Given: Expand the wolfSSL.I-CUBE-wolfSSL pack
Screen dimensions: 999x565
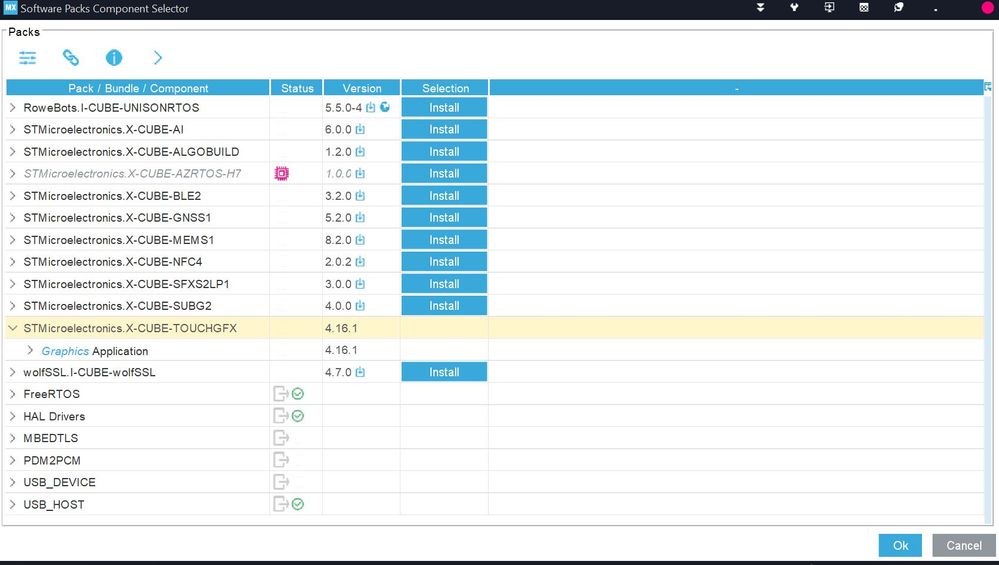Looking at the screenshot, I should pos(12,372).
